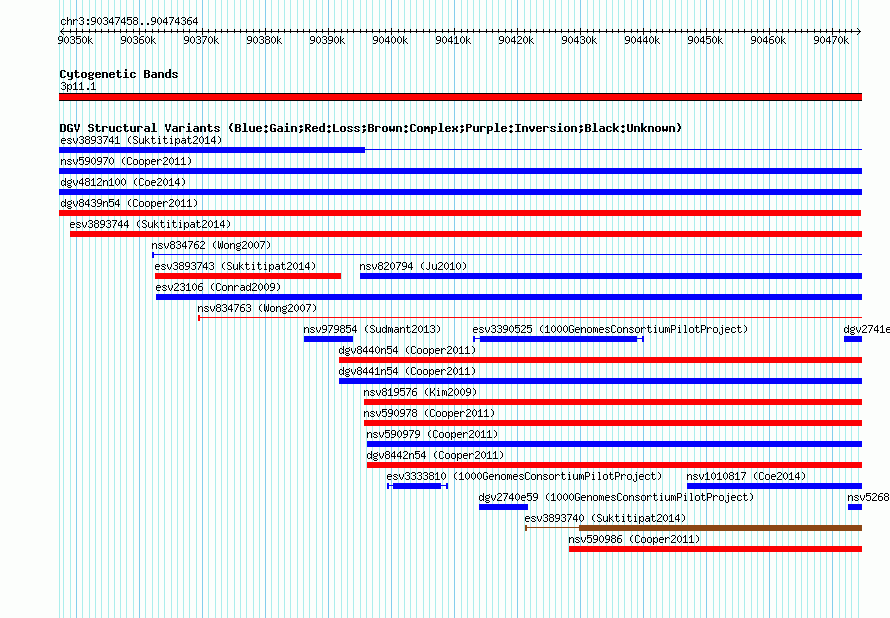890x618 pixels.
Task: Select the esv3333810 small blue bar
Action: pyautogui.click(x=417, y=486)
